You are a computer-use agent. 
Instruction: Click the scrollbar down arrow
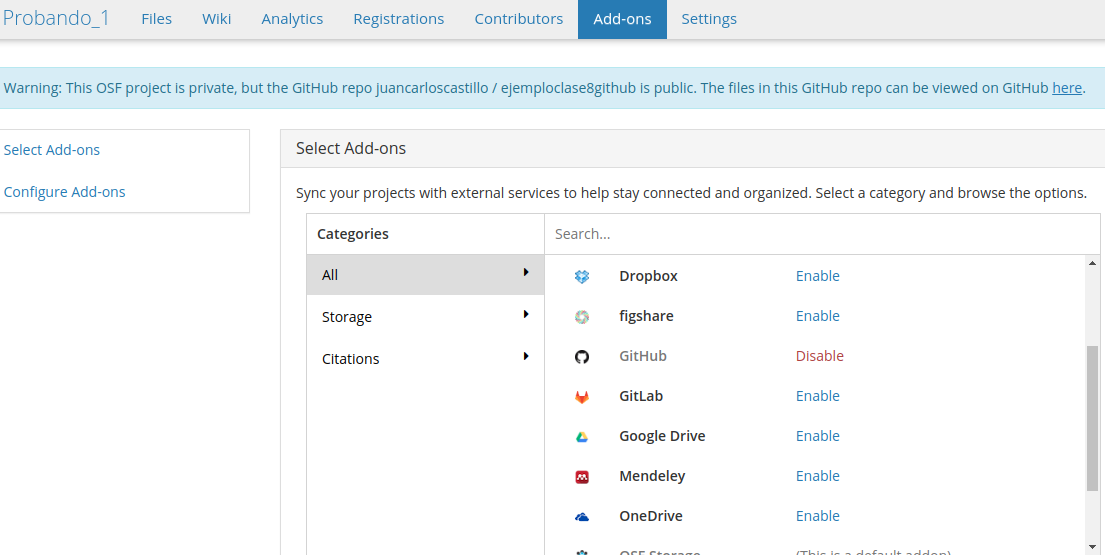coord(1092,547)
